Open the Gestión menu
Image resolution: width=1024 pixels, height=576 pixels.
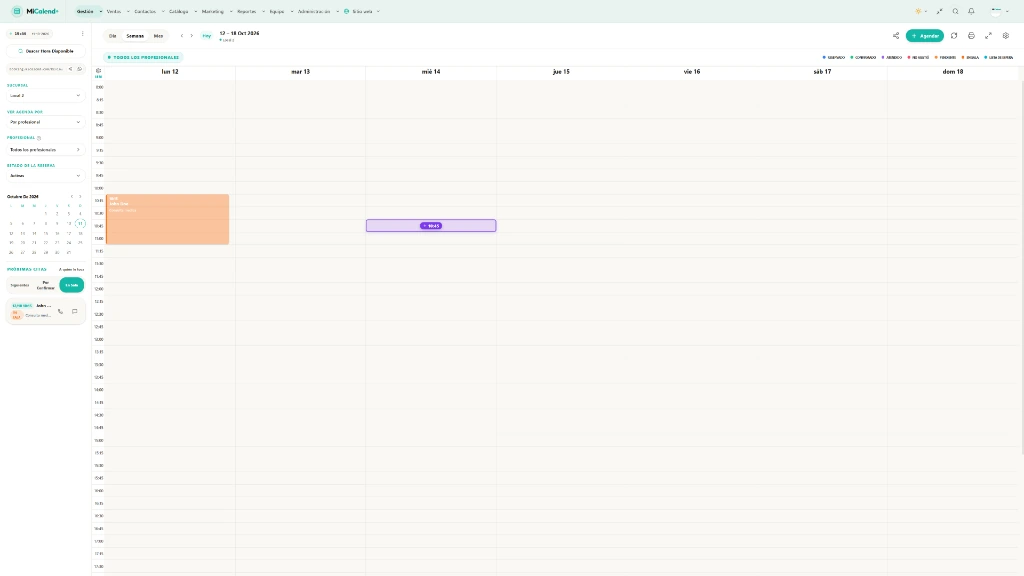point(88,11)
